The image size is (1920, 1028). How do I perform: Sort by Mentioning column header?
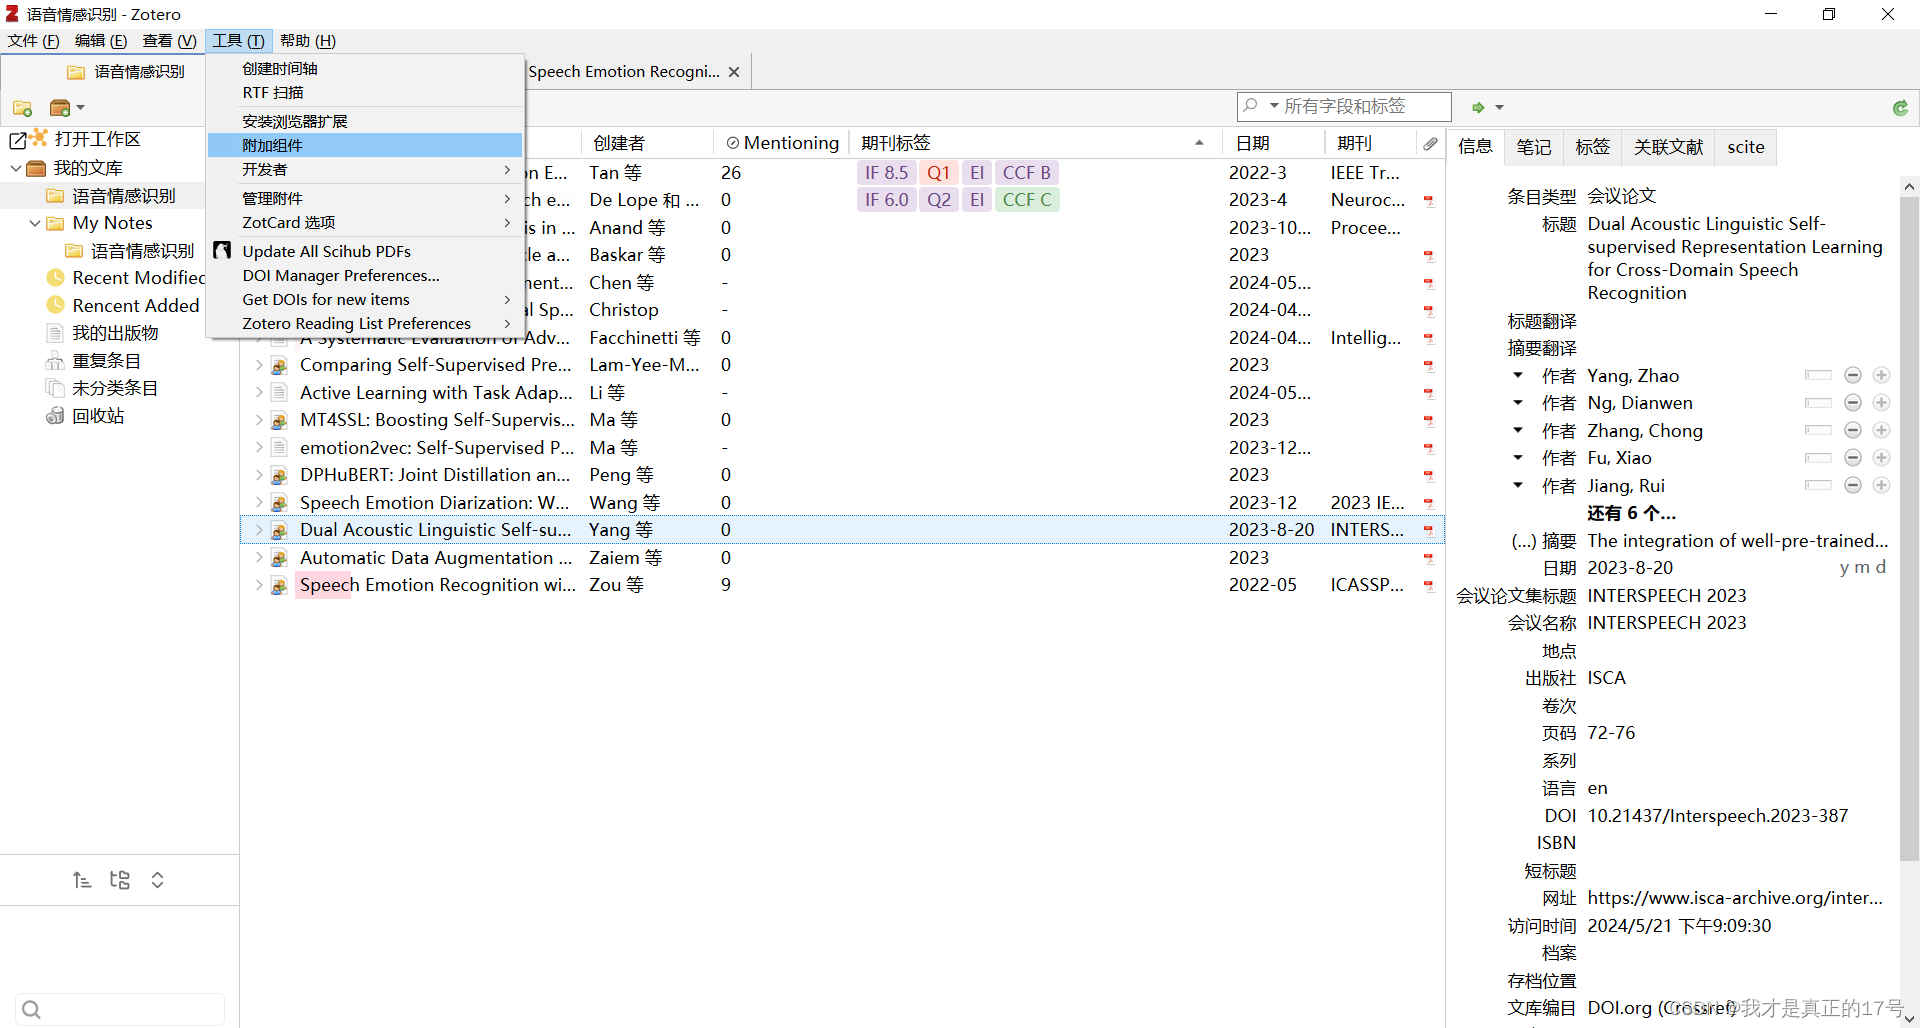tap(782, 143)
